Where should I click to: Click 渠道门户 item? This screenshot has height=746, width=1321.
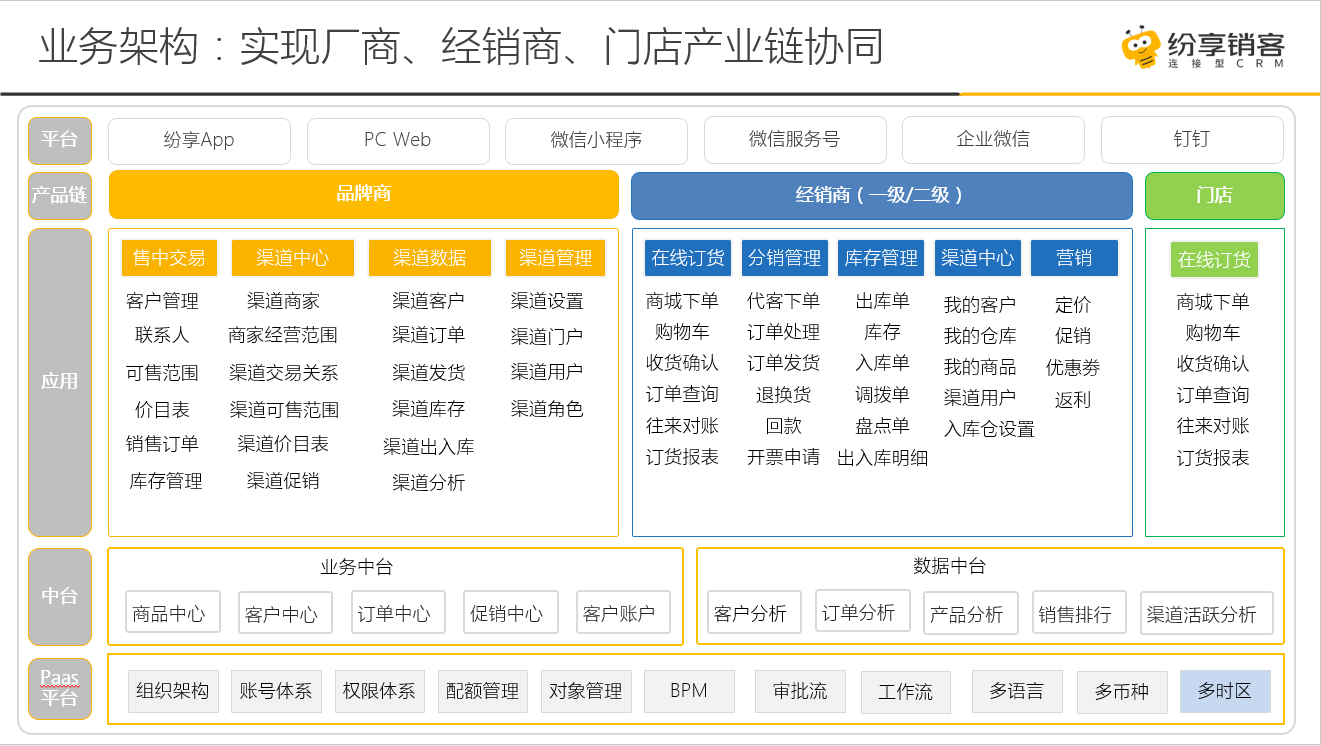(x=547, y=337)
